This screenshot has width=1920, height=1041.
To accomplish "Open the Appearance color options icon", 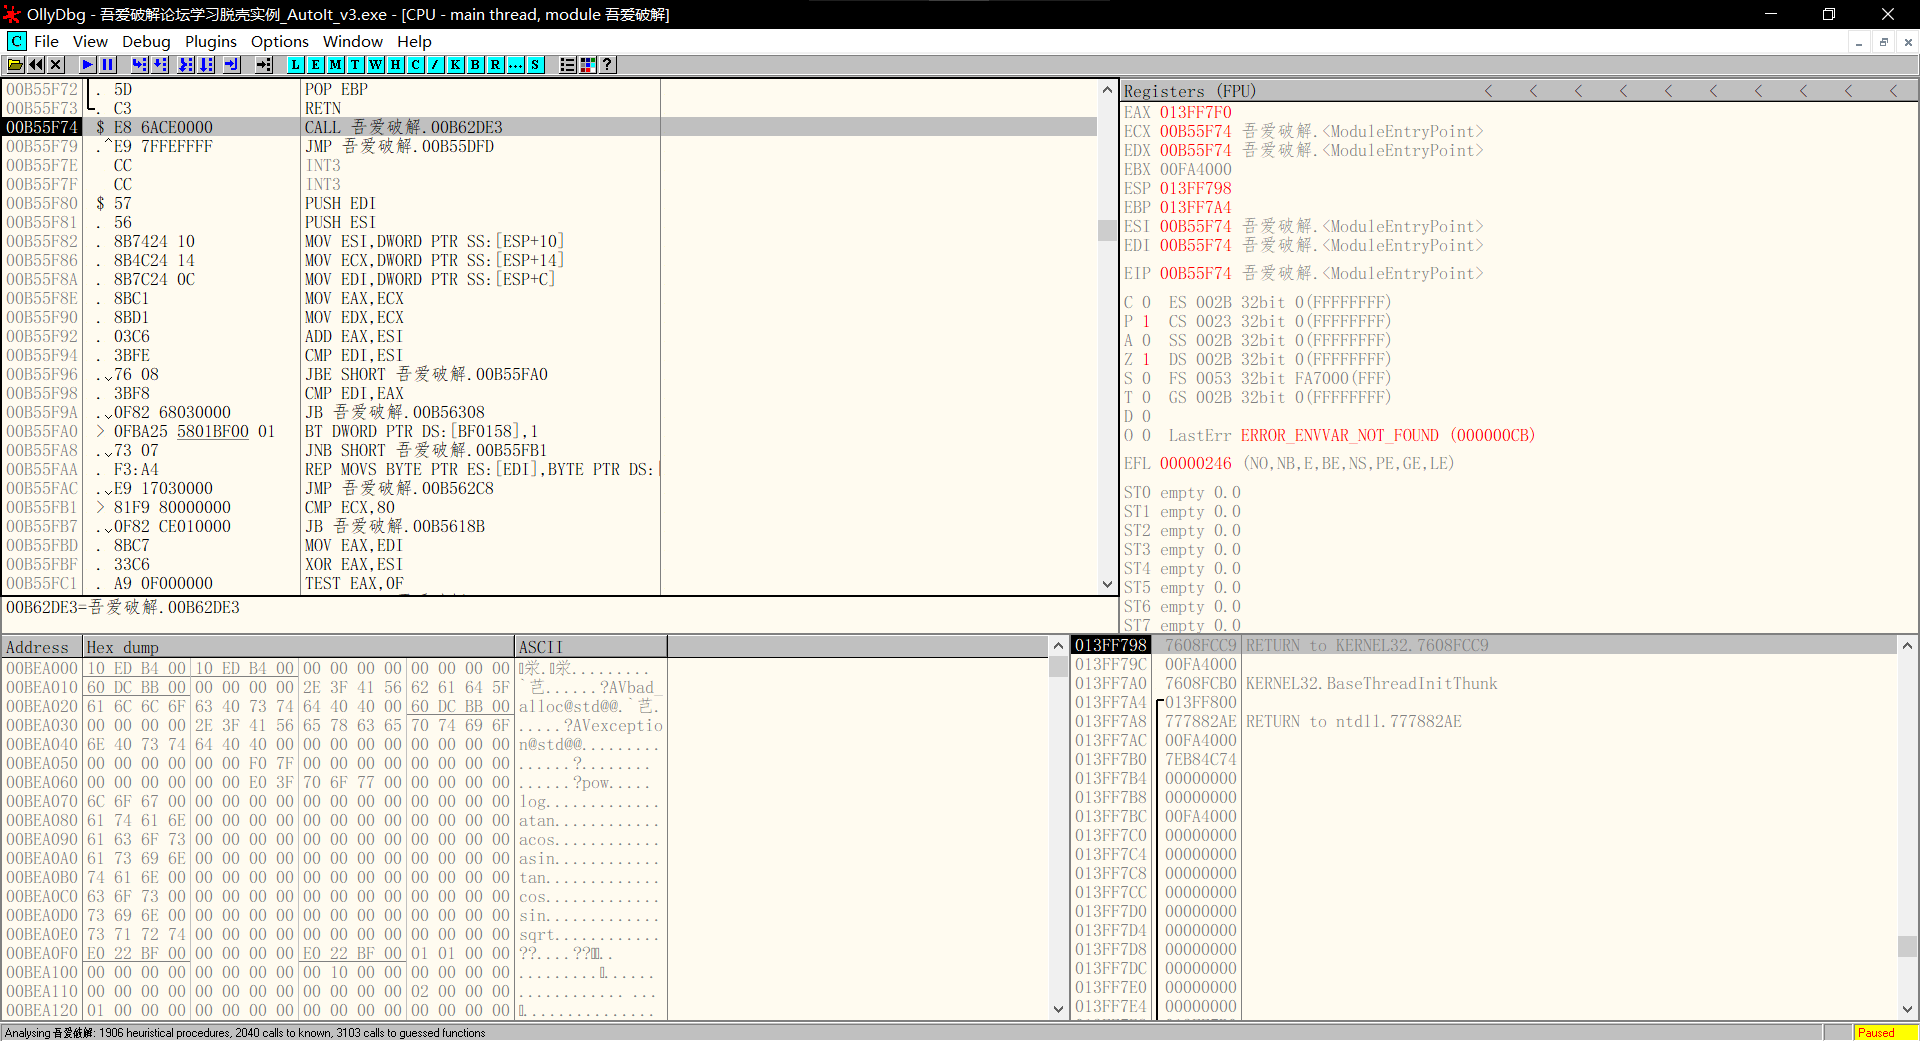I will [x=588, y=65].
